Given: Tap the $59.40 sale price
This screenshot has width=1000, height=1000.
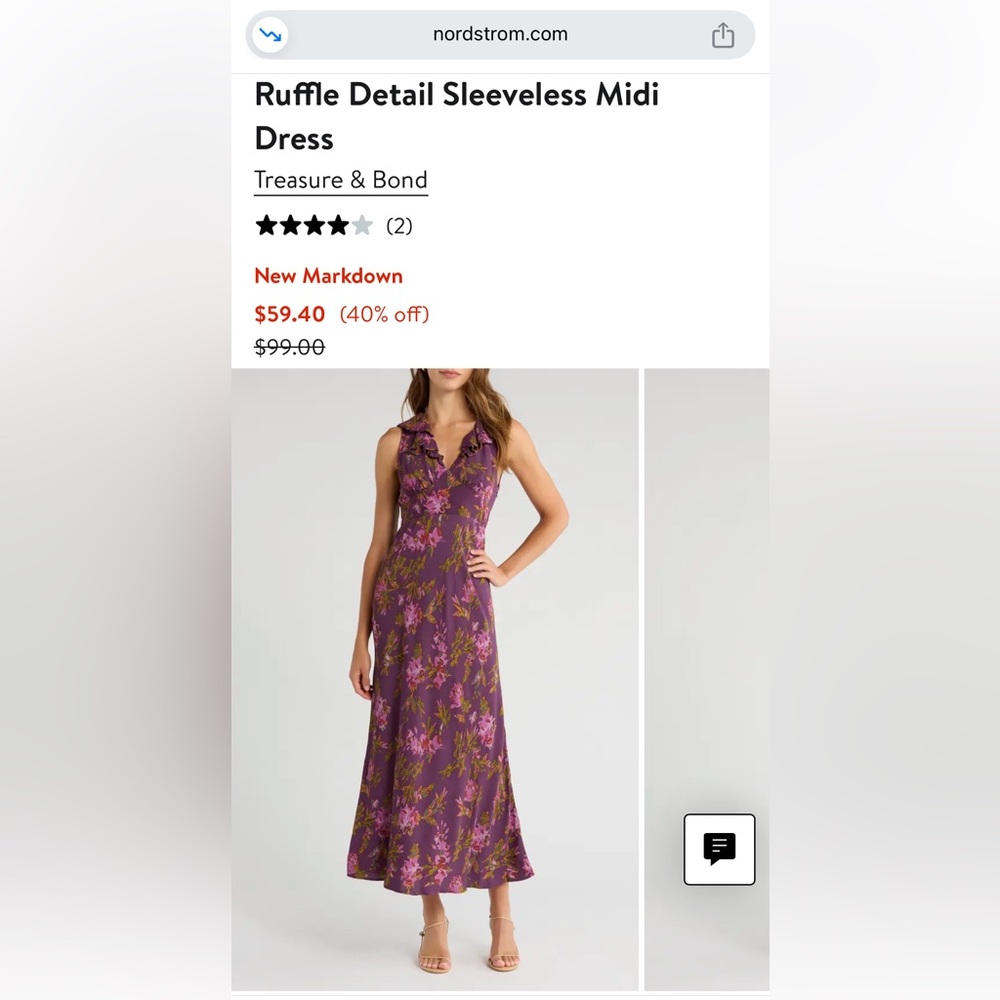Looking at the screenshot, I should (289, 314).
